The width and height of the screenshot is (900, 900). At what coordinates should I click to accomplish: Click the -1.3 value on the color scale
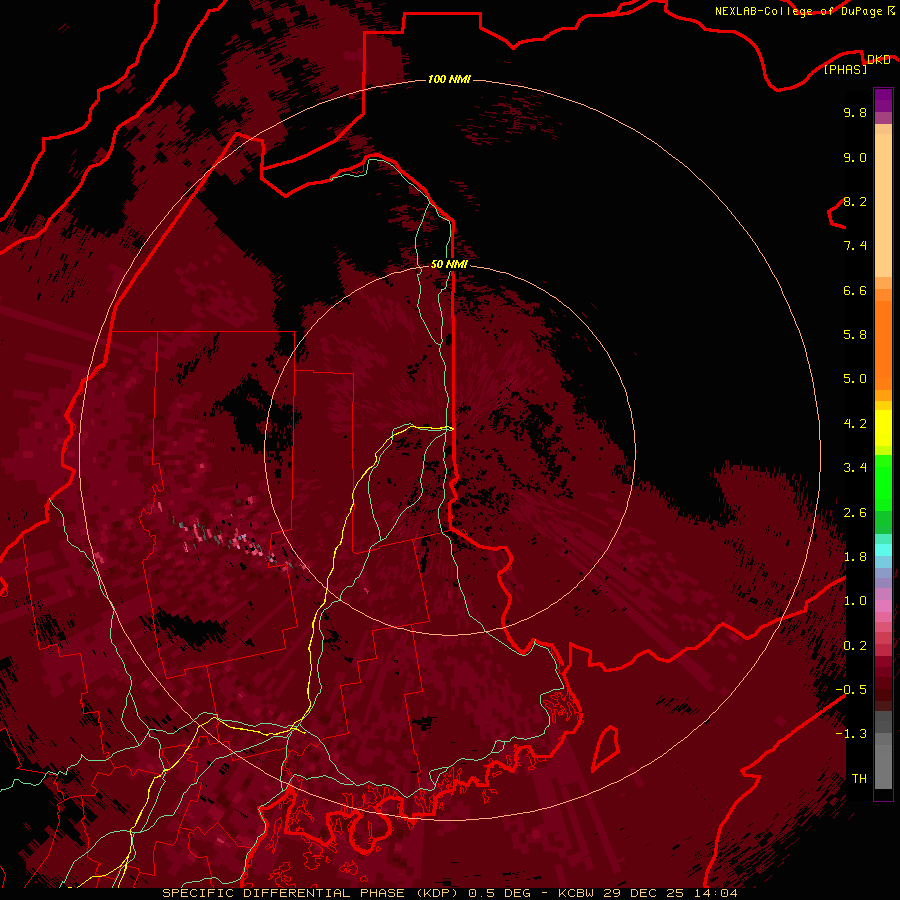[x=851, y=734]
